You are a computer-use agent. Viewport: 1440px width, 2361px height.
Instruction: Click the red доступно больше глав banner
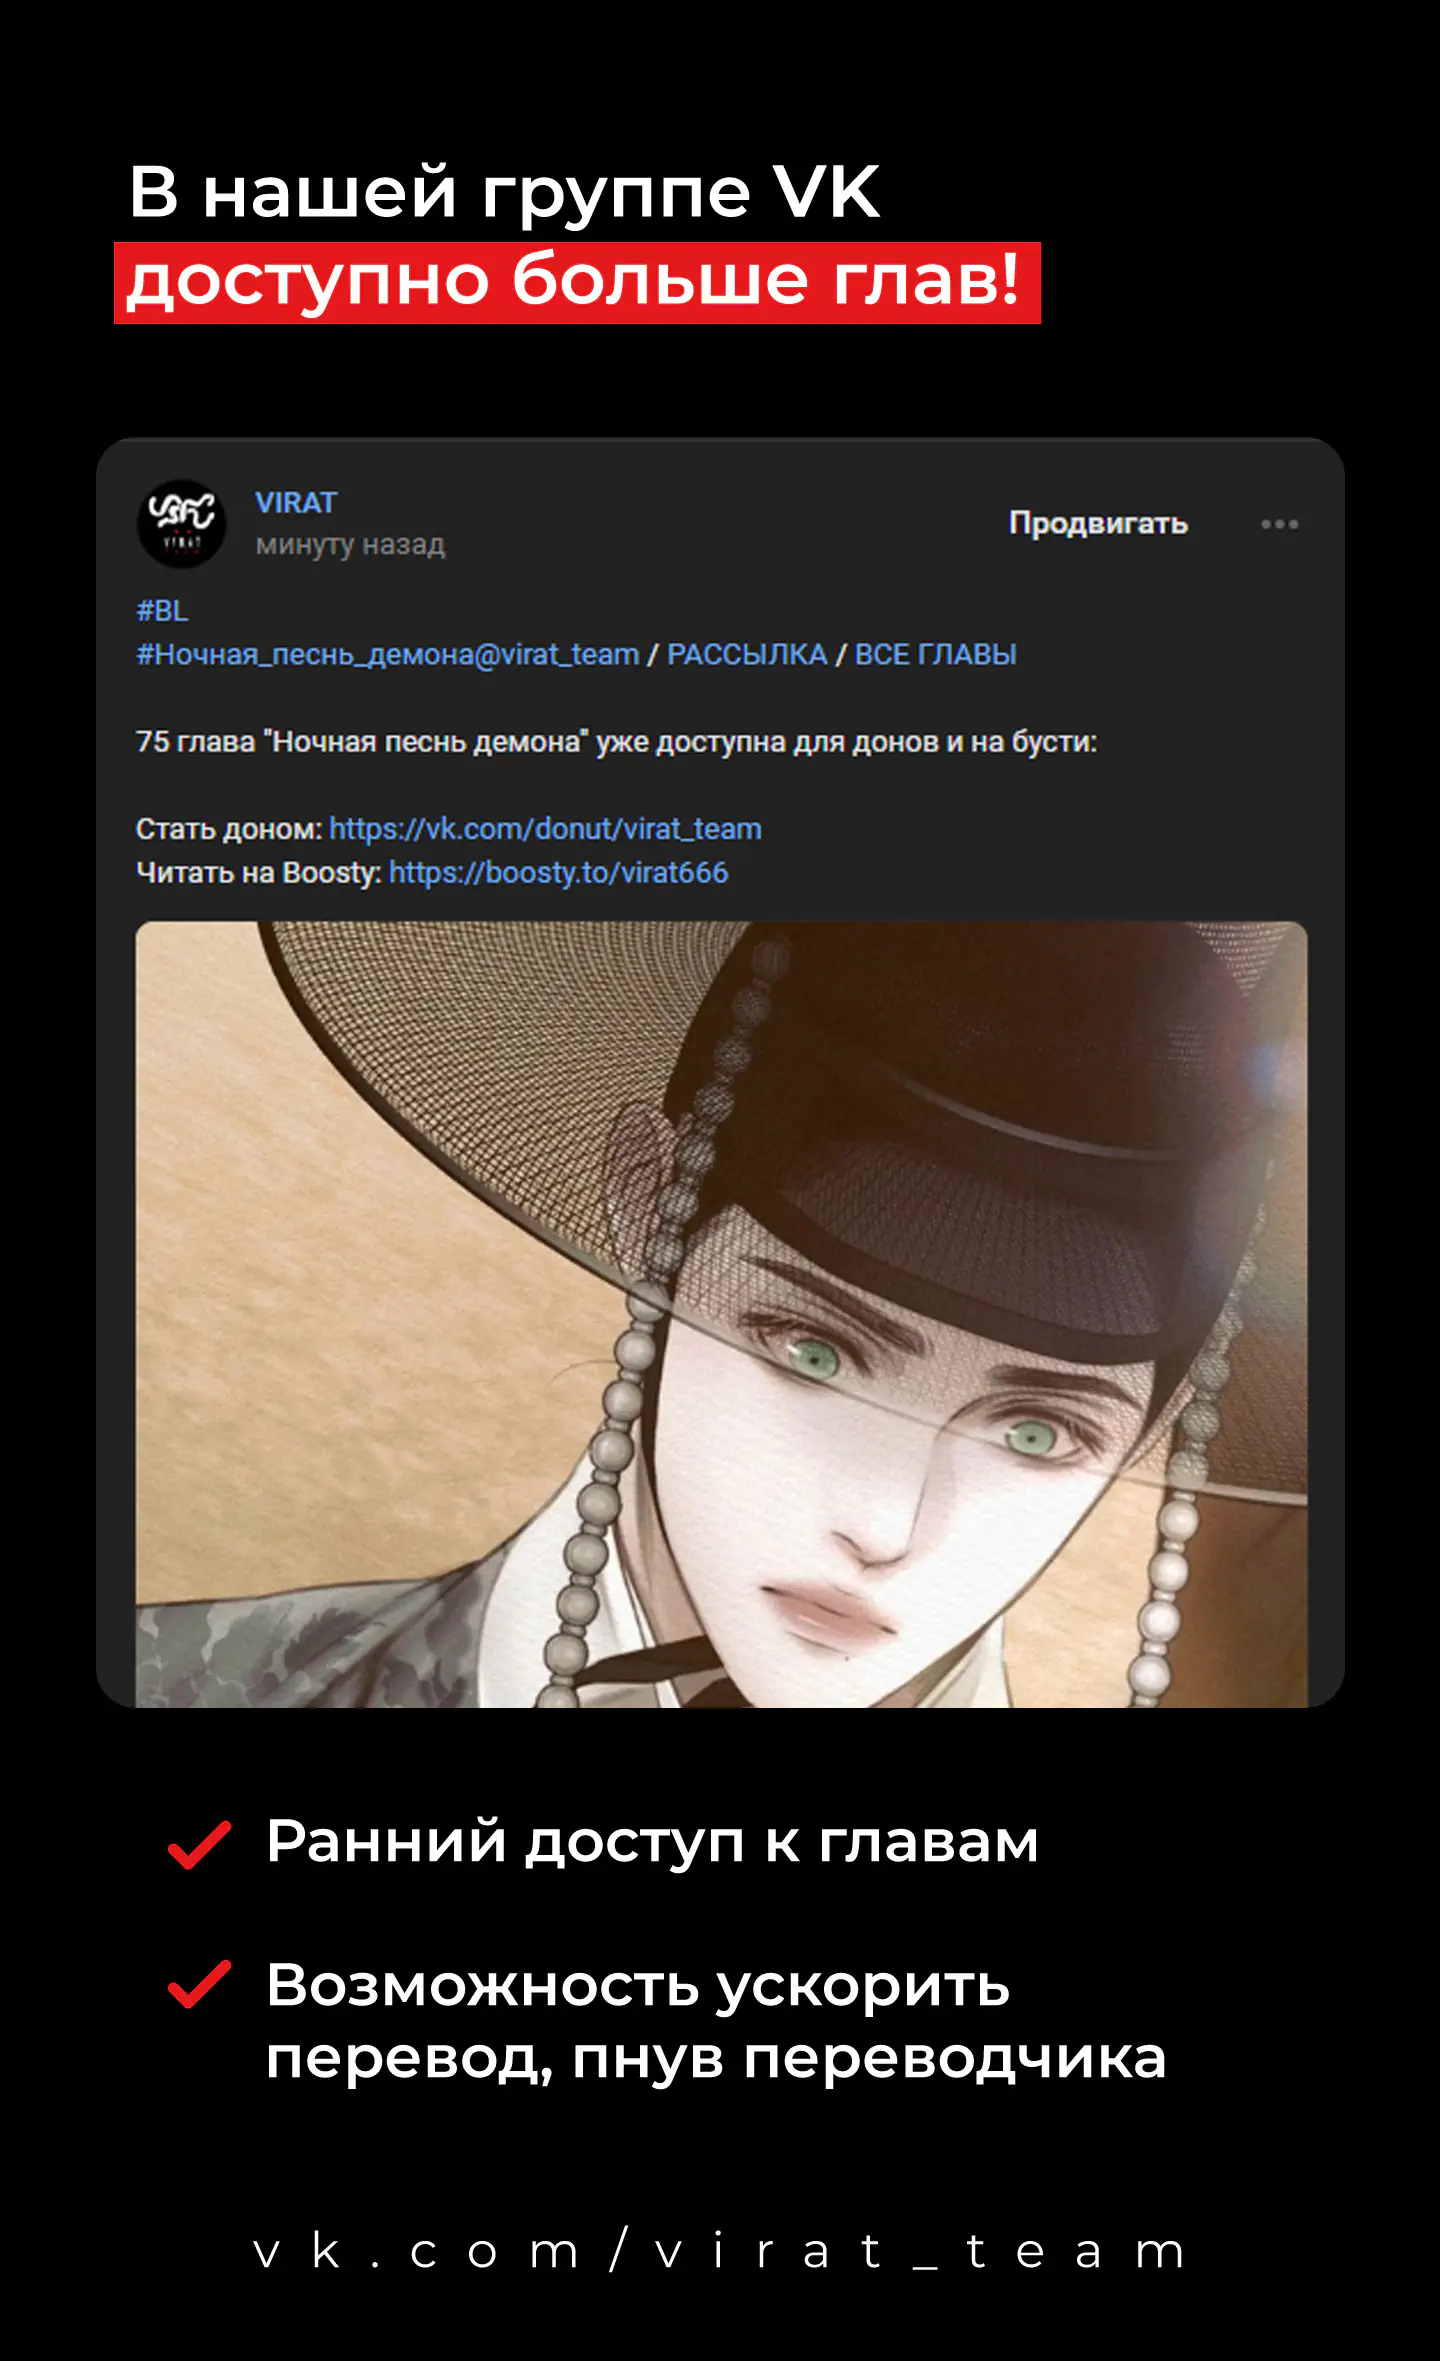pos(577,282)
